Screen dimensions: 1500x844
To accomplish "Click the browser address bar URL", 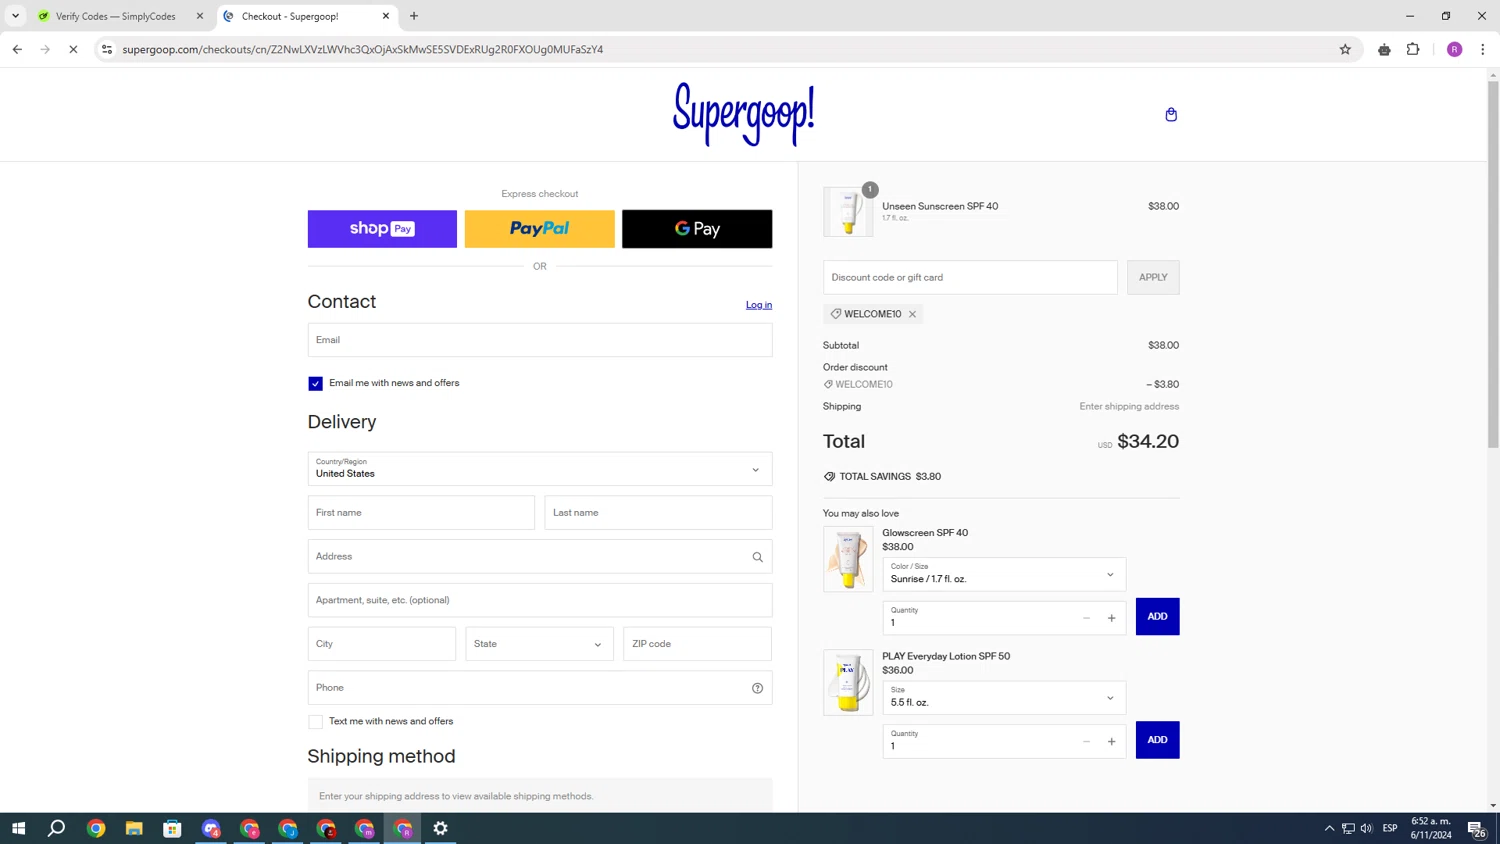I will coord(362,49).
